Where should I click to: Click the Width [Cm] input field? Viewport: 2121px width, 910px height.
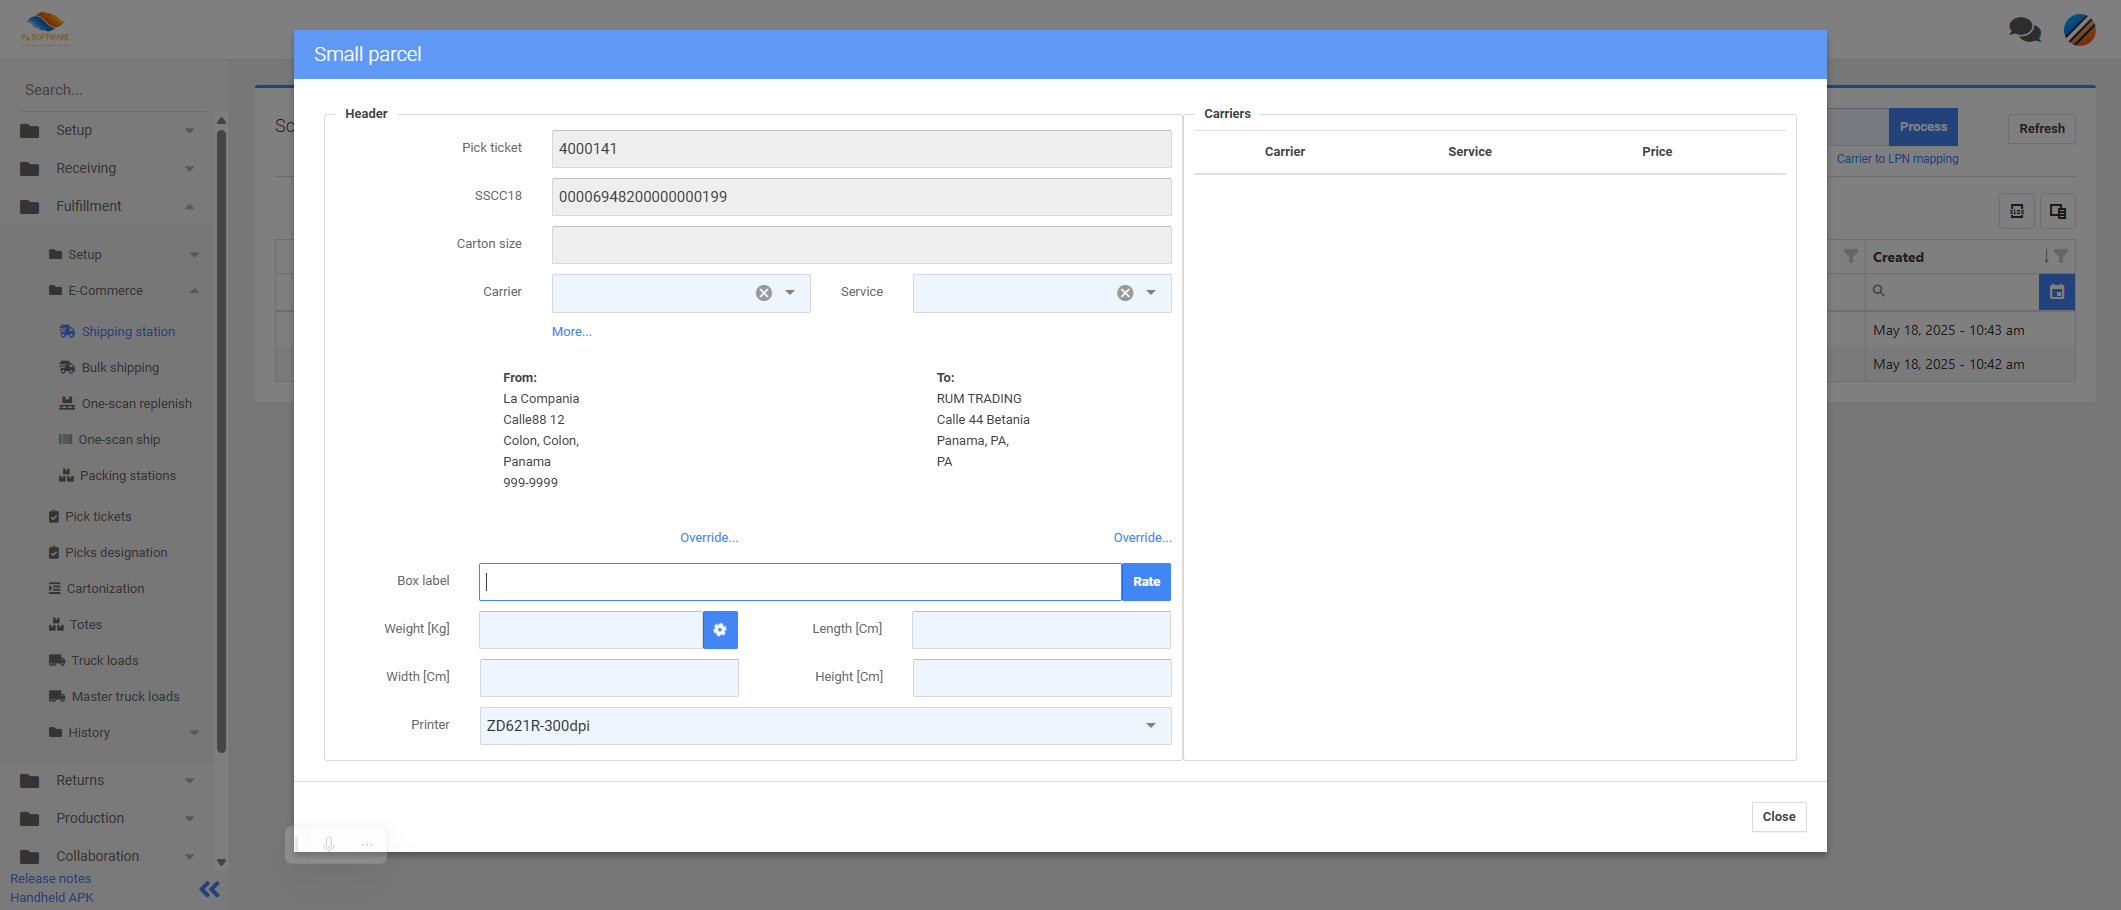click(x=609, y=678)
